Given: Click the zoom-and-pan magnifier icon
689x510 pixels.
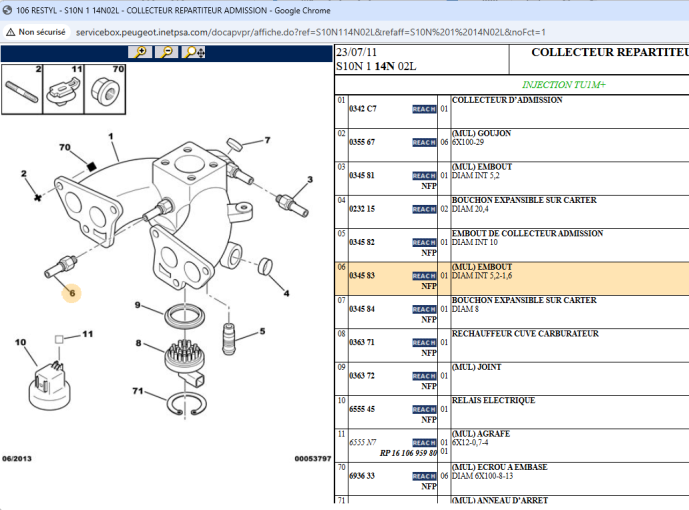Looking at the screenshot, I should coord(191,52).
